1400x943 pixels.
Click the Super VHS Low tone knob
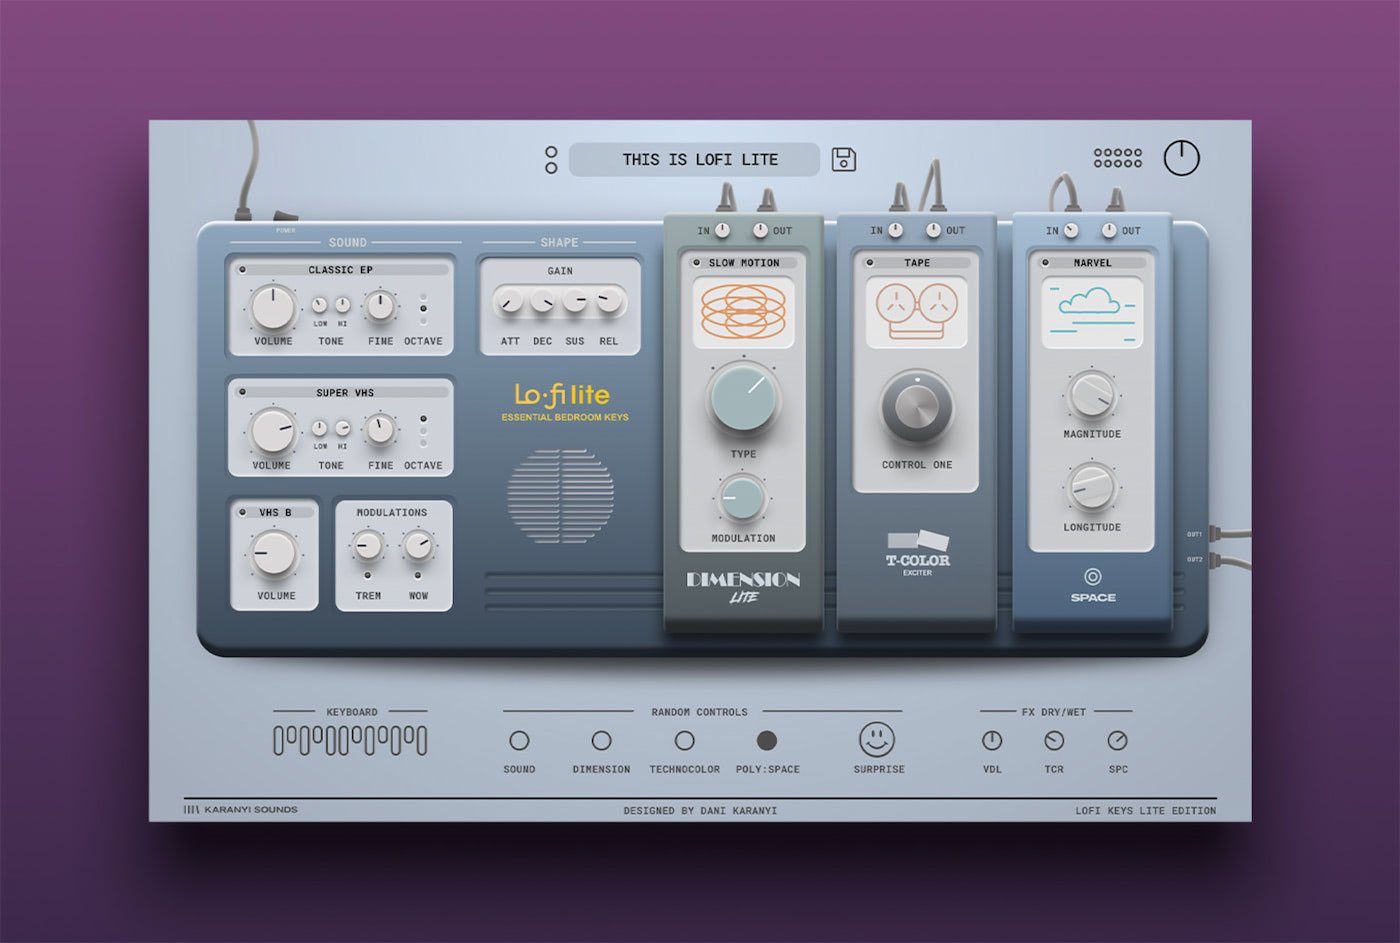point(319,428)
